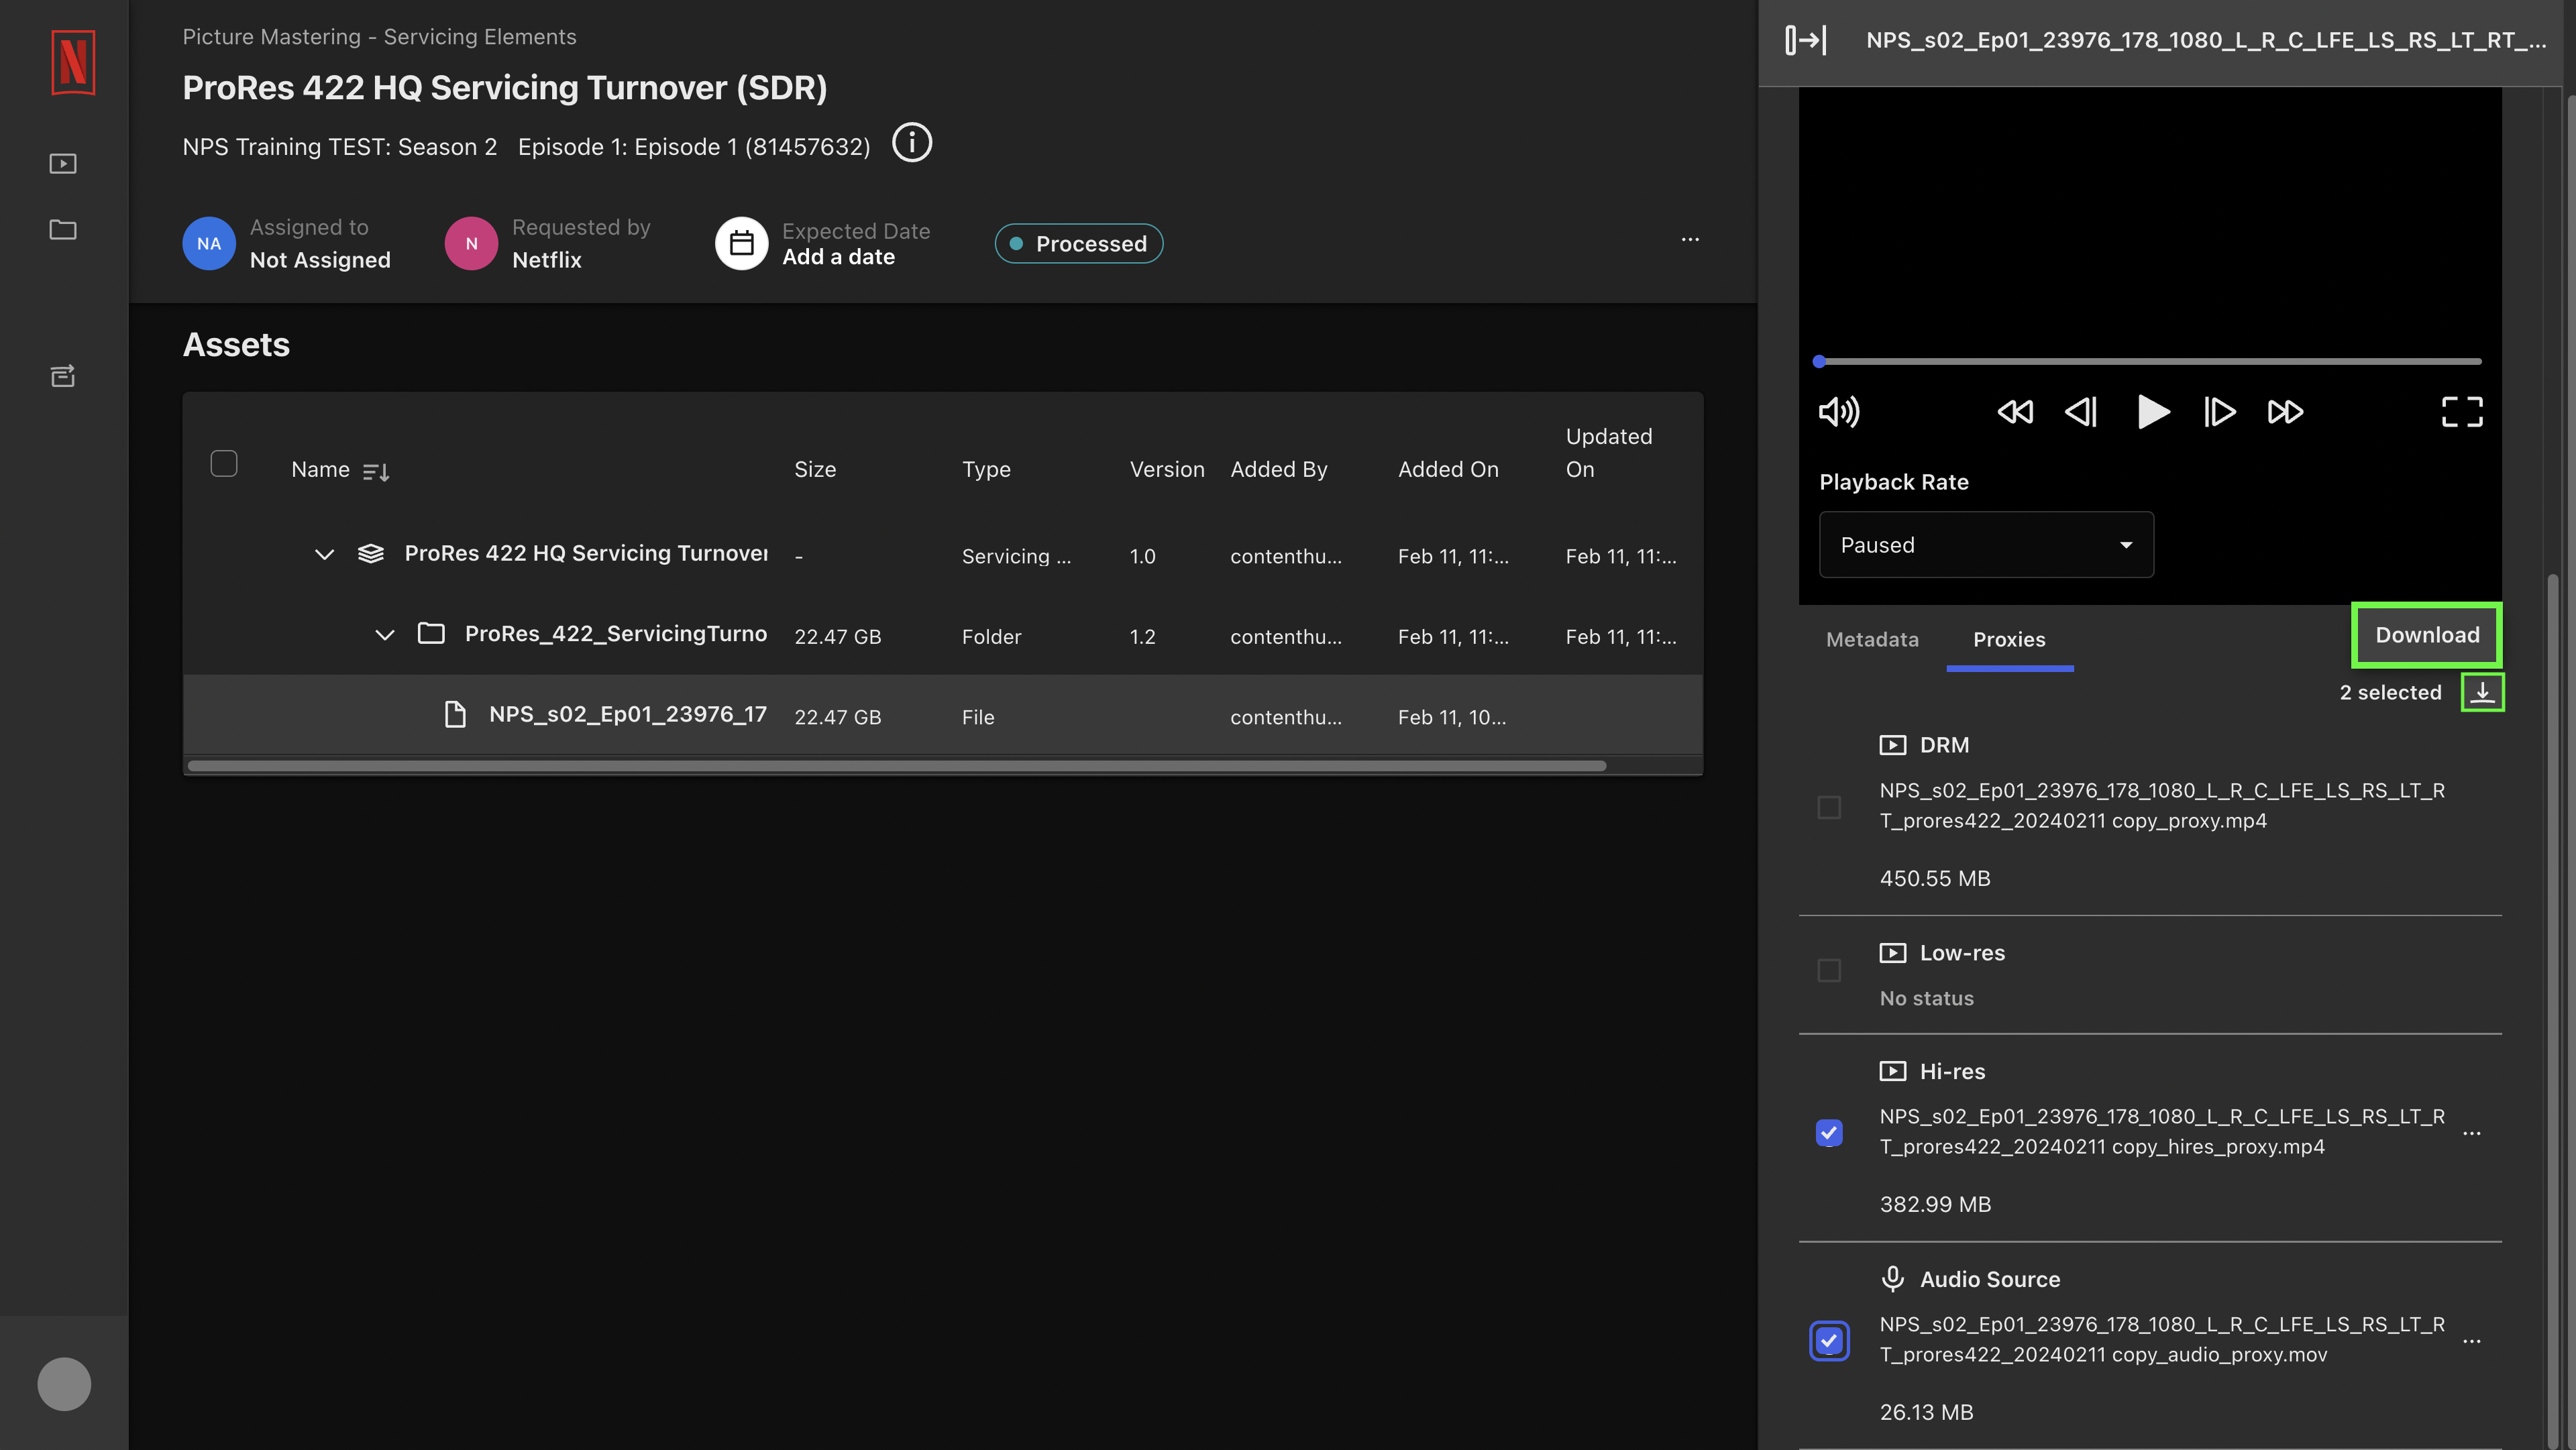Click the Added By column header
The height and width of the screenshot is (1450, 2576).
1279,469
